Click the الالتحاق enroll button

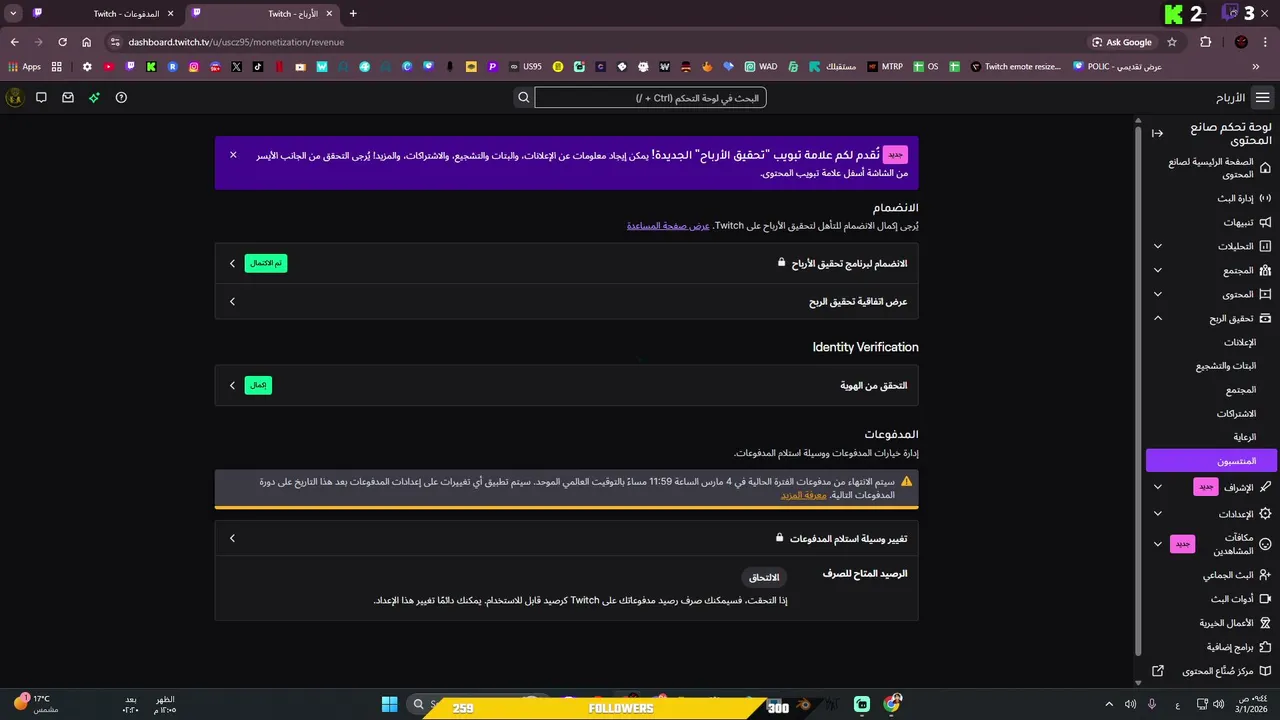pyautogui.click(x=764, y=578)
